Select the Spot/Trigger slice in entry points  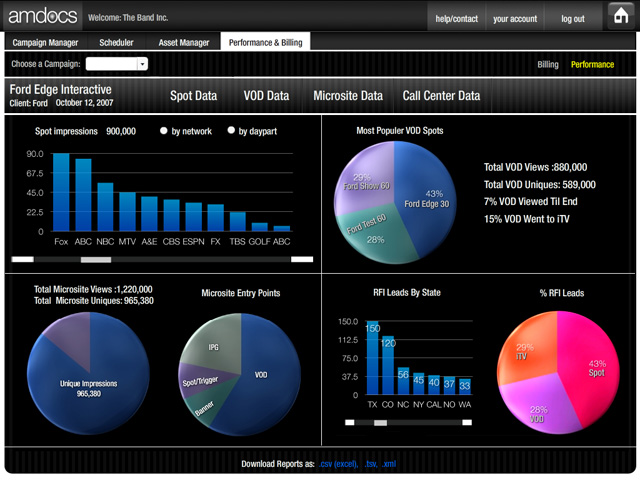198,382
